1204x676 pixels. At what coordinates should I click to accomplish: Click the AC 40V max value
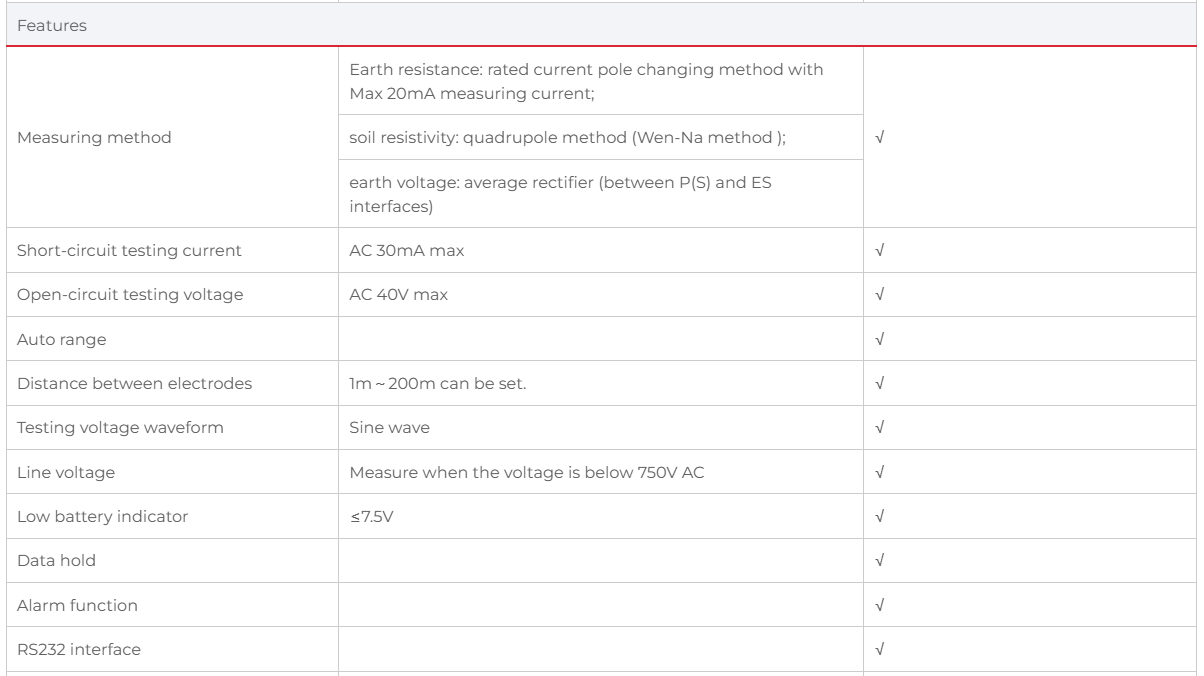400,295
